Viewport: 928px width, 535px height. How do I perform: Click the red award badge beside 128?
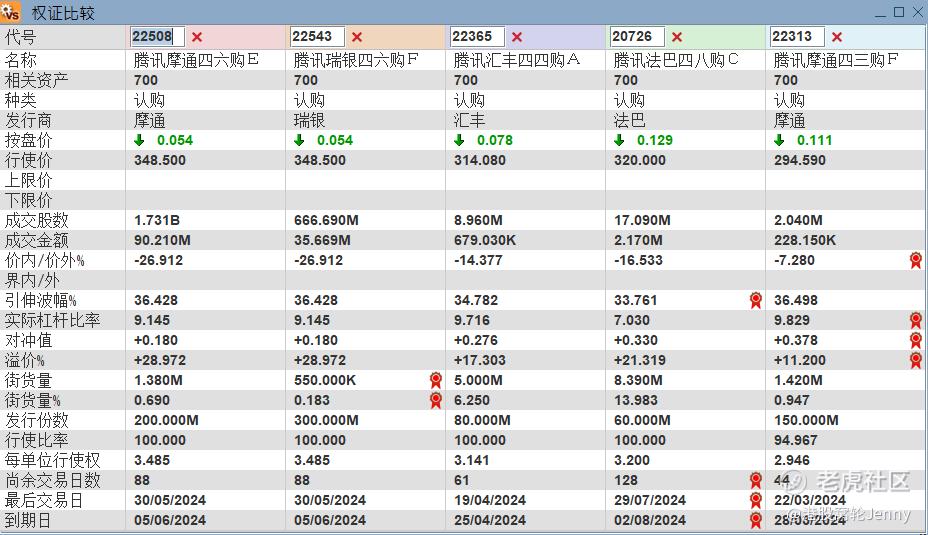click(x=756, y=480)
